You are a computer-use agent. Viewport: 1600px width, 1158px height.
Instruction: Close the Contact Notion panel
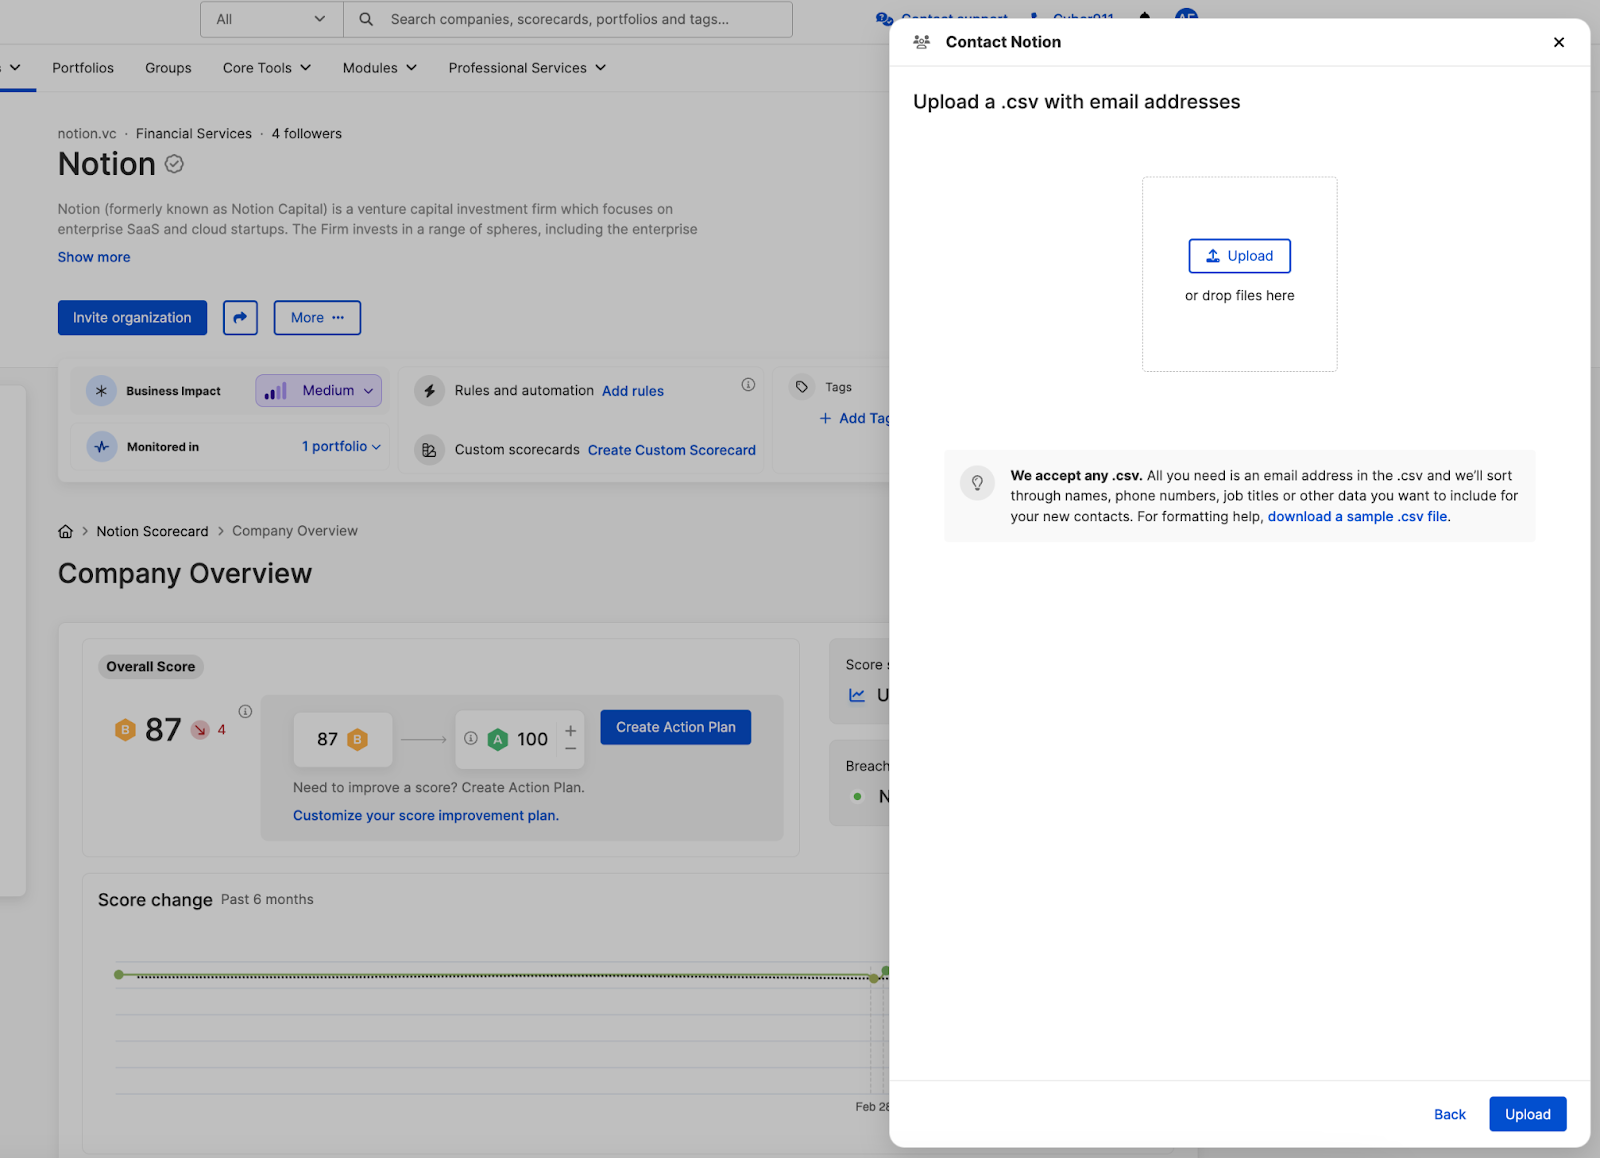tap(1558, 42)
